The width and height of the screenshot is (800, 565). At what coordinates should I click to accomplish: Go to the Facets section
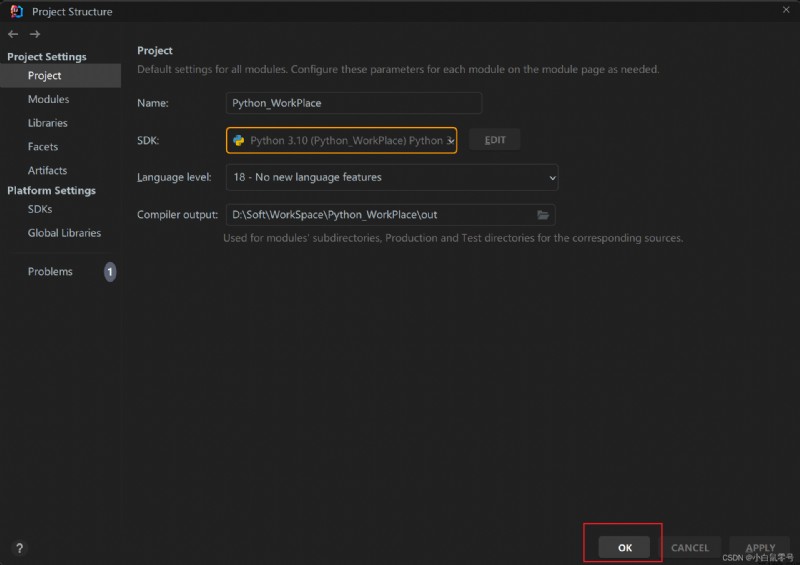(x=43, y=146)
